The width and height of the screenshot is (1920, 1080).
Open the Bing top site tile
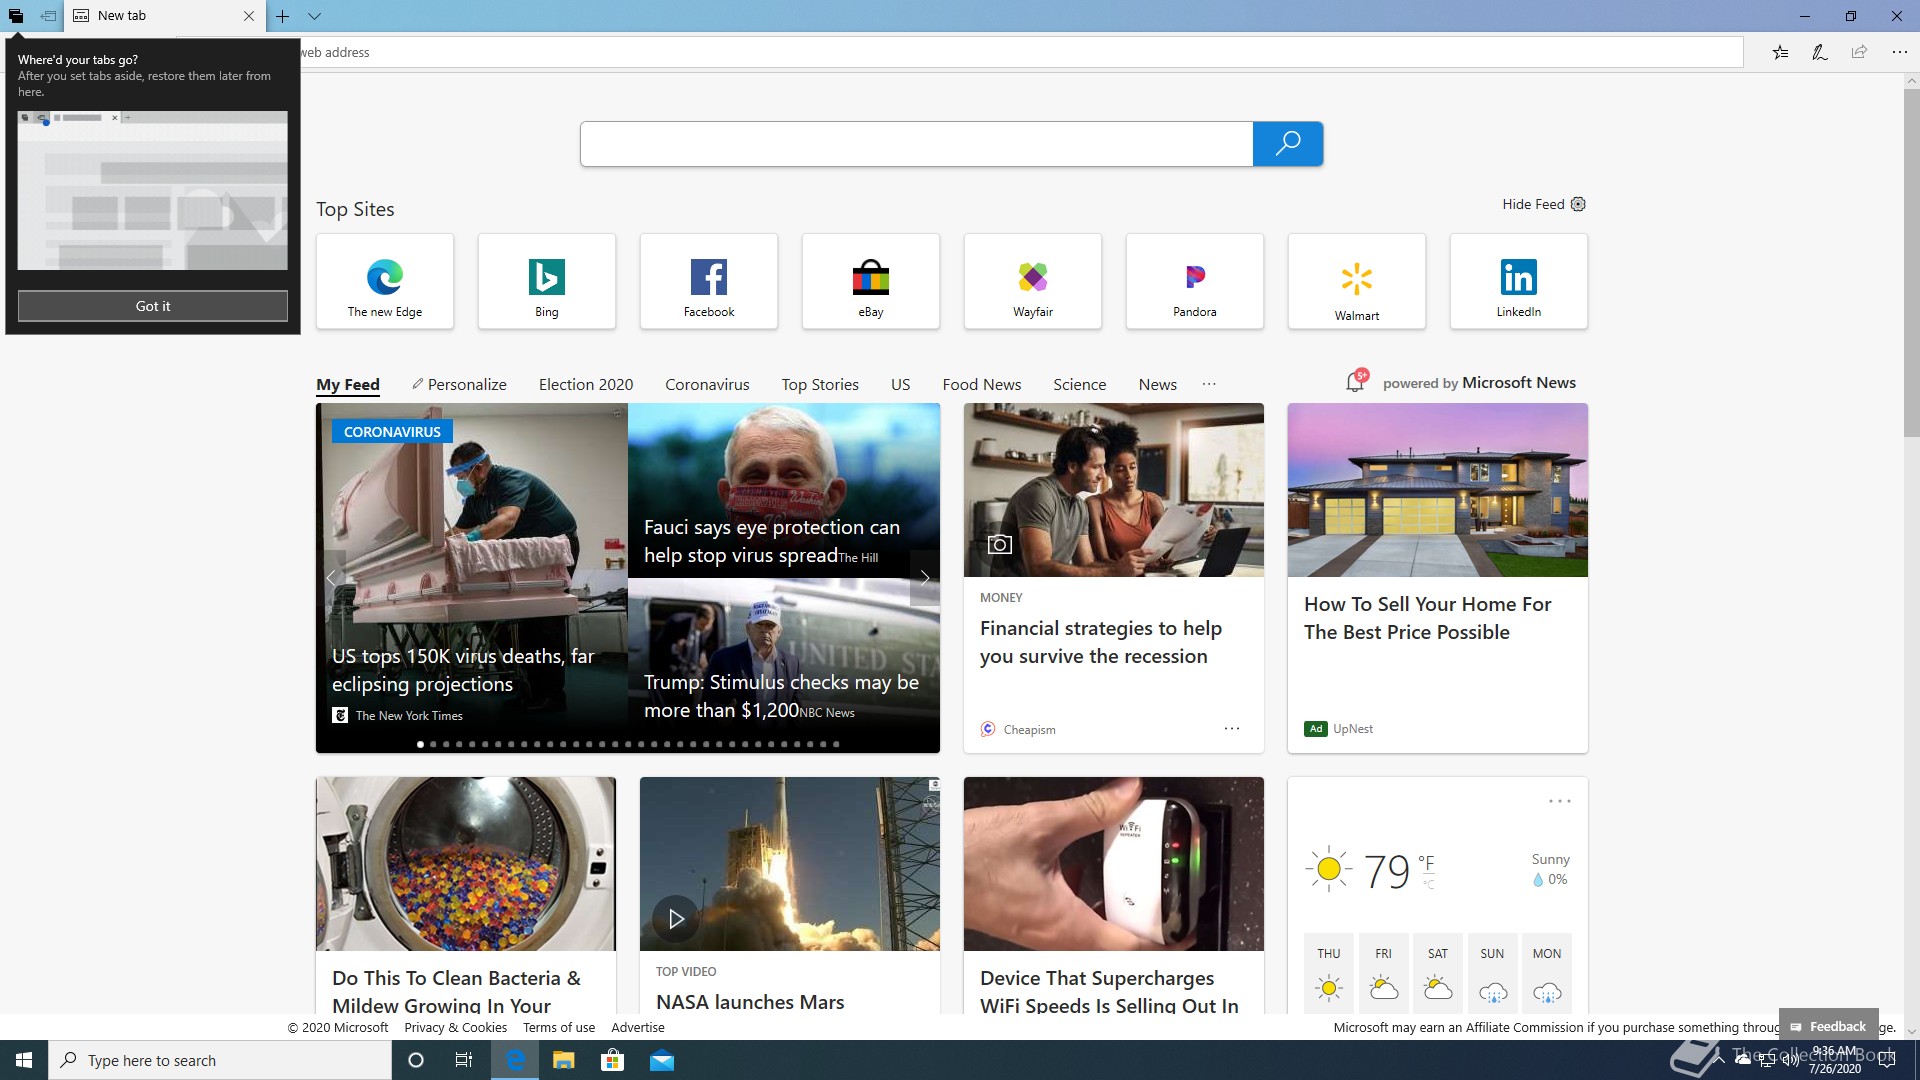click(547, 281)
